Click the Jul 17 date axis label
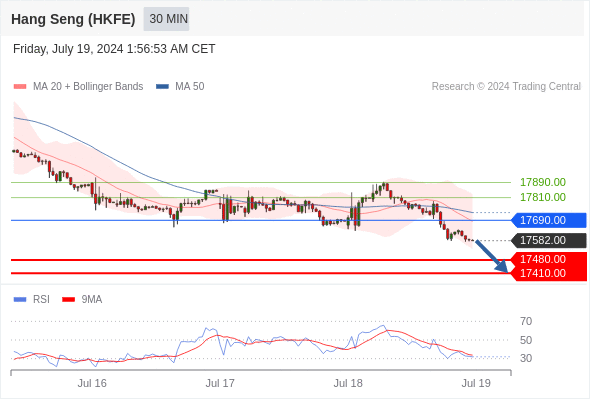The width and height of the screenshot is (590, 400). pyautogui.click(x=220, y=383)
